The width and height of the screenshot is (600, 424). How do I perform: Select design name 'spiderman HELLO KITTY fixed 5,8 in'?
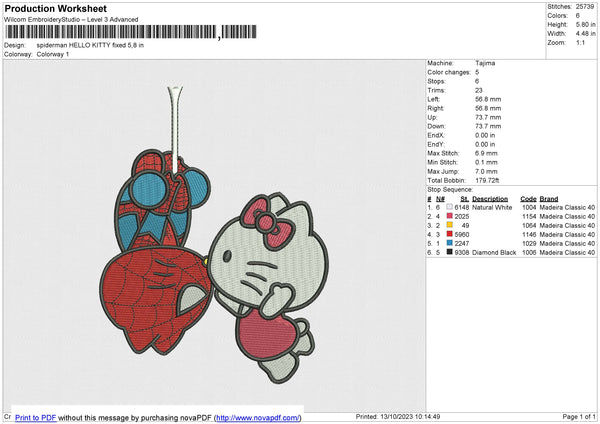(x=90, y=45)
